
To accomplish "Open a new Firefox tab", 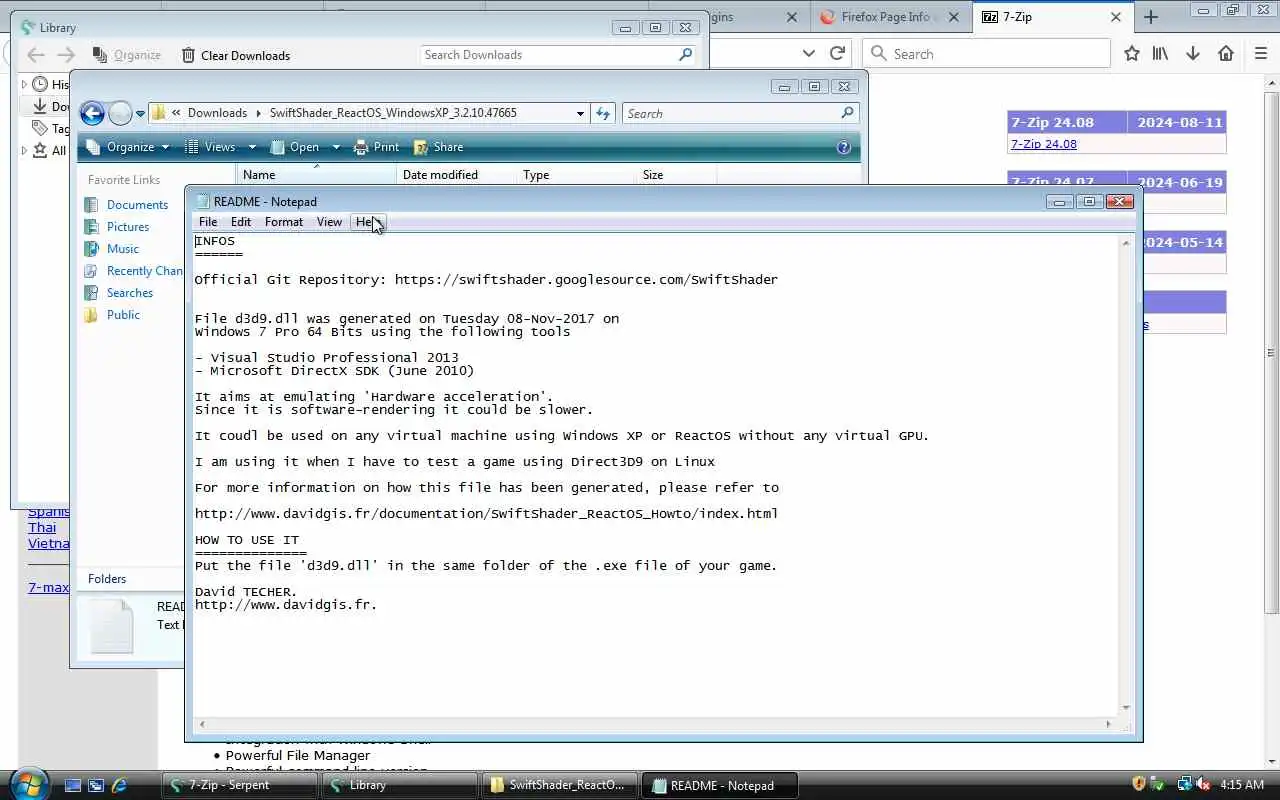I will pyautogui.click(x=1151, y=17).
